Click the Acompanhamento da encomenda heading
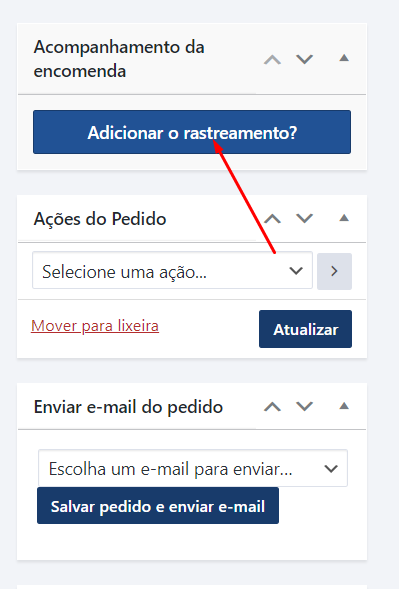This screenshot has height=589, width=399. (x=119, y=59)
